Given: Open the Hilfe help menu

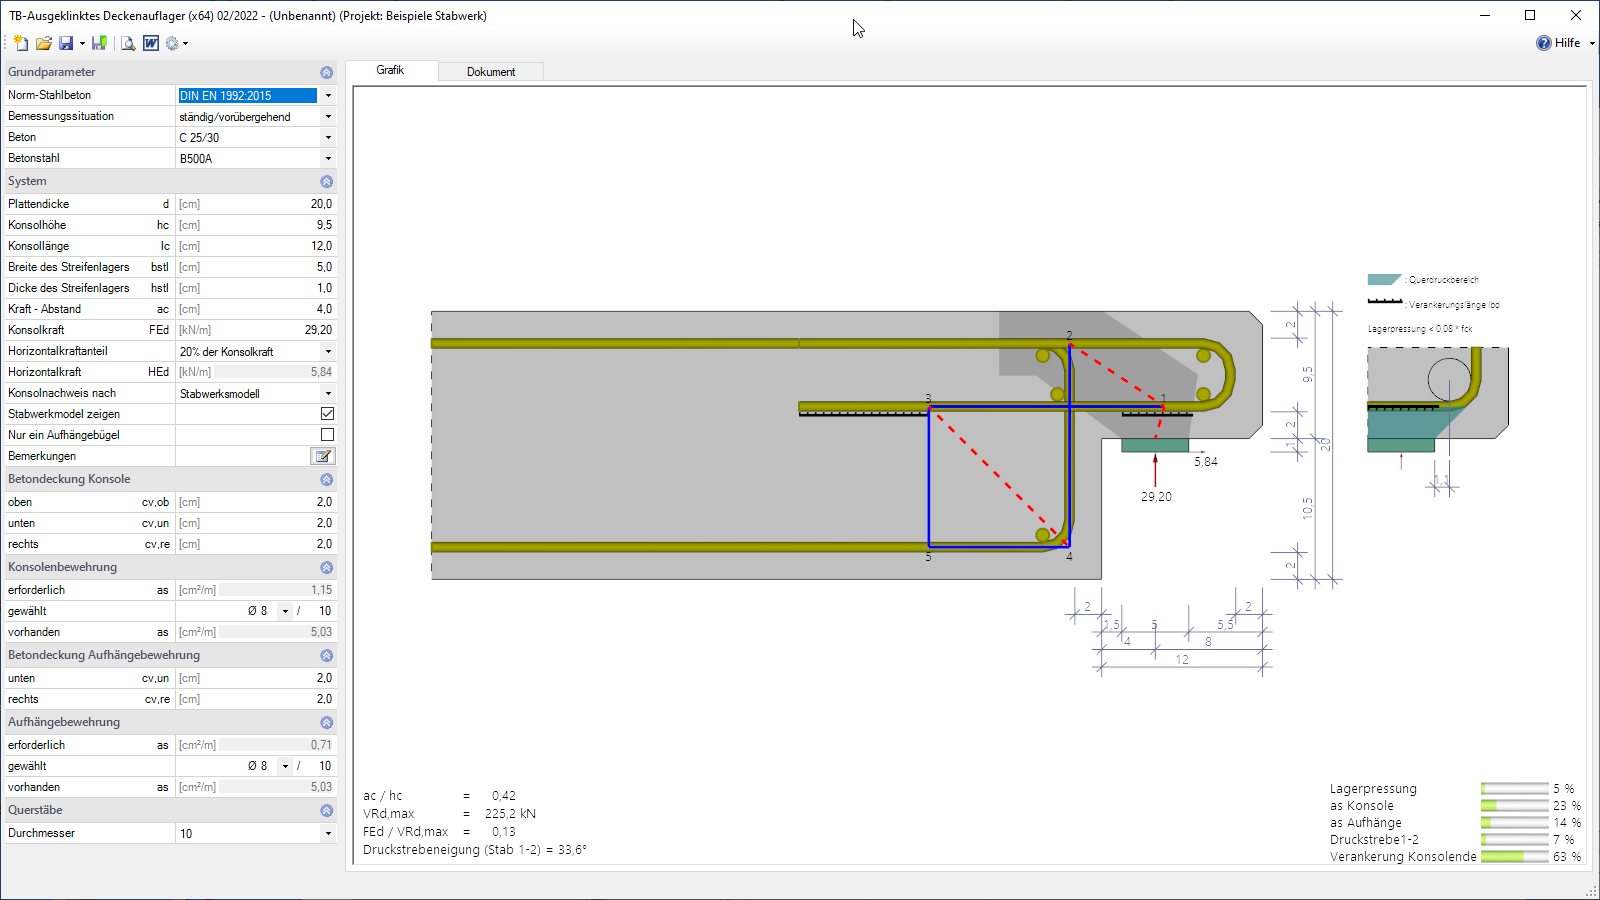Looking at the screenshot, I should tap(1567, 43).
